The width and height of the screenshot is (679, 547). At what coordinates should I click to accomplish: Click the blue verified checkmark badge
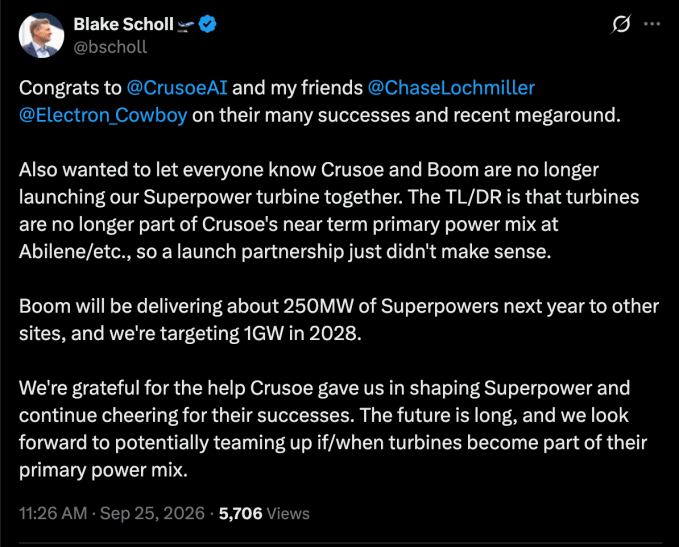(207, 24)
